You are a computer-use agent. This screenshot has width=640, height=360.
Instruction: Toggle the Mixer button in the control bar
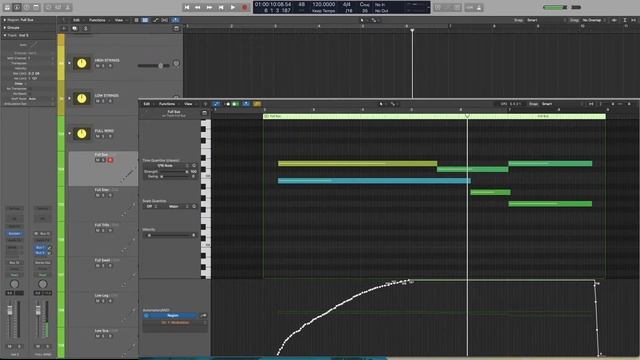pos(58,7)
